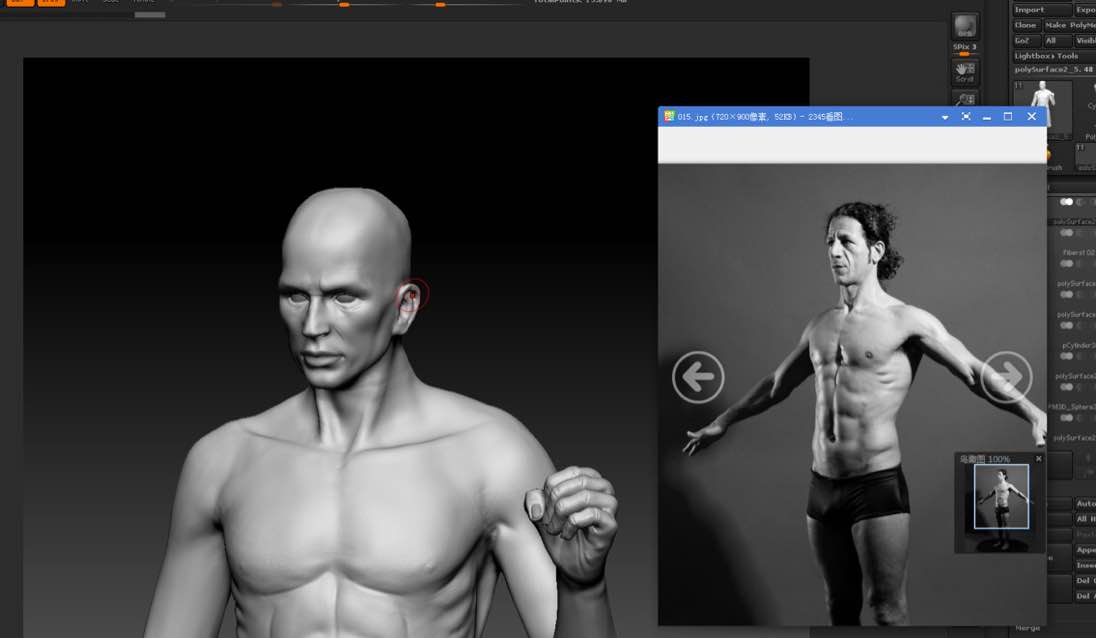Click the Zoom magnifier icon below Scroll
This screenshot has height=638, width=1096.
click(965, 99)
